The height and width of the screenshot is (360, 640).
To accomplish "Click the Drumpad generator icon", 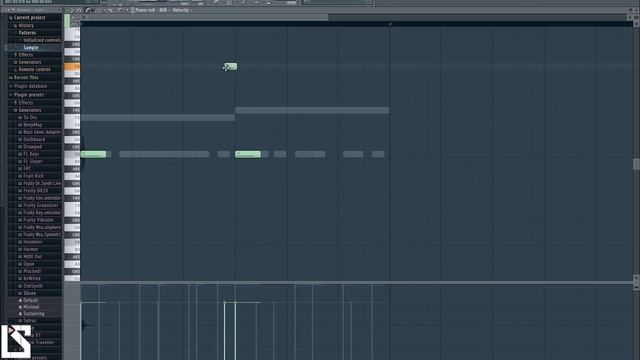I will [x=20, y=147].
